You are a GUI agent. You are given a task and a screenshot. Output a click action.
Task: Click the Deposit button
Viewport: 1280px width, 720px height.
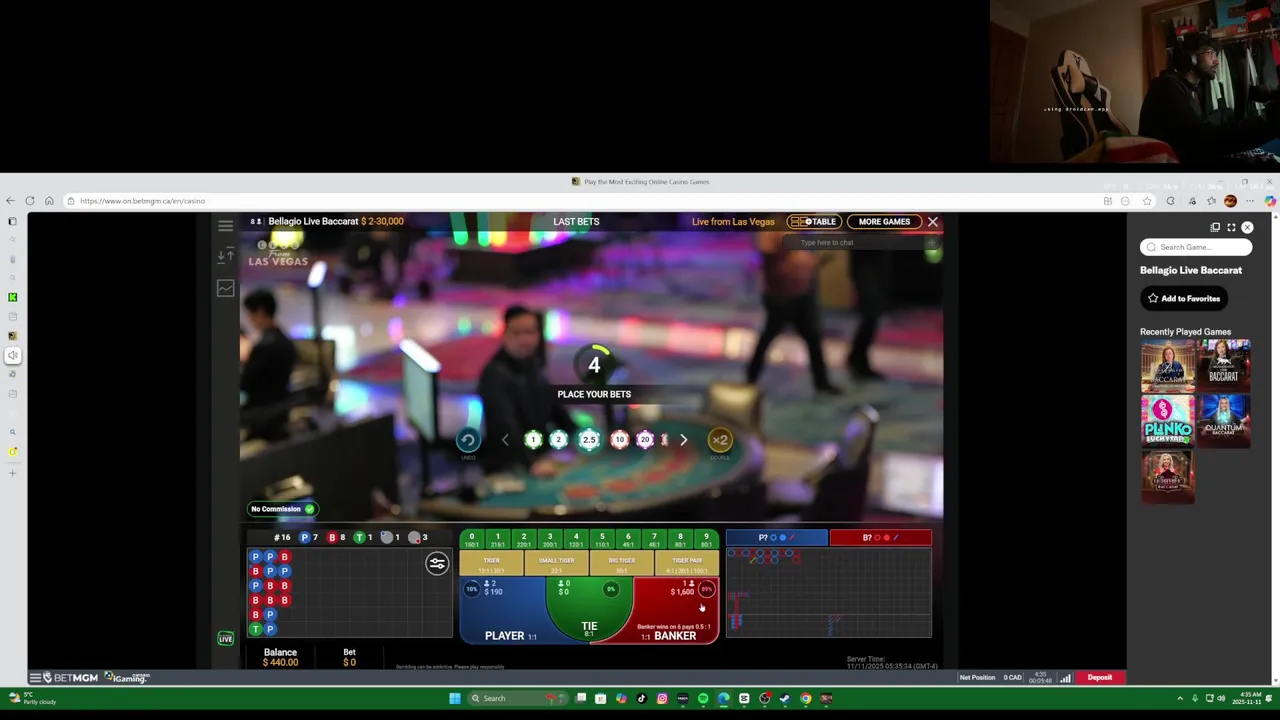click(1100, 678)
